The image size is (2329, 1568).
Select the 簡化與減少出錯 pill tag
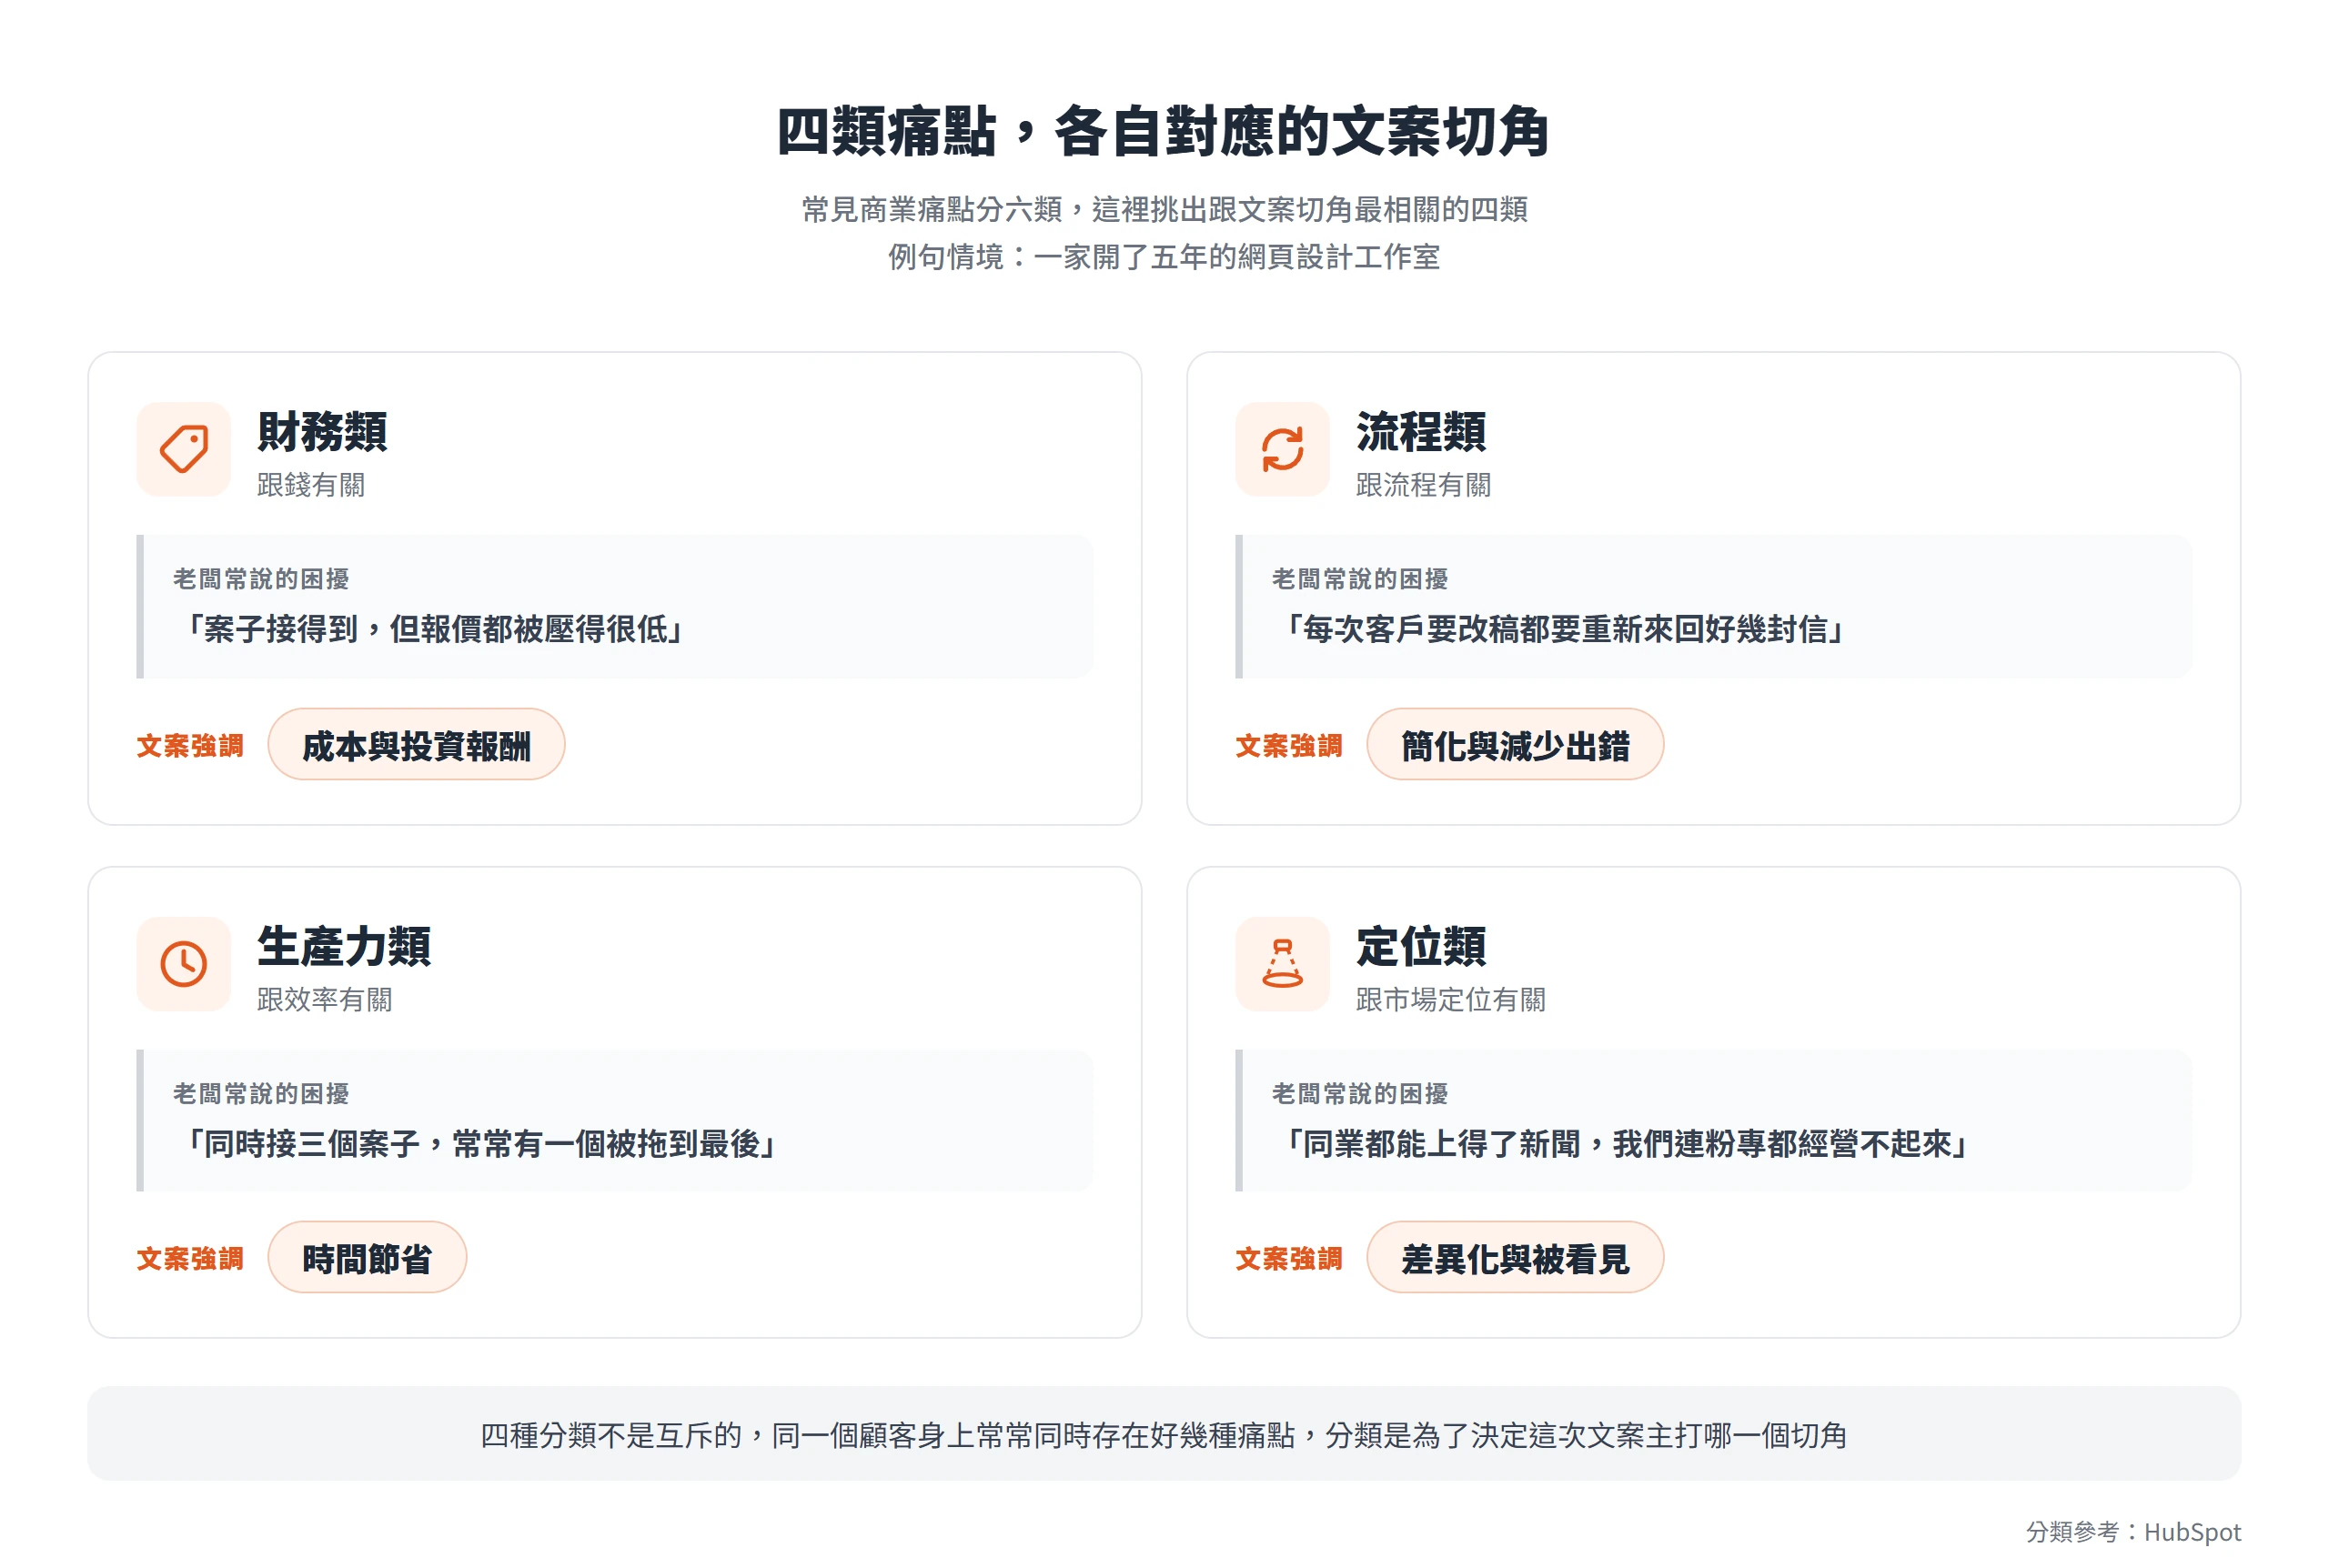coord(1515,745)
